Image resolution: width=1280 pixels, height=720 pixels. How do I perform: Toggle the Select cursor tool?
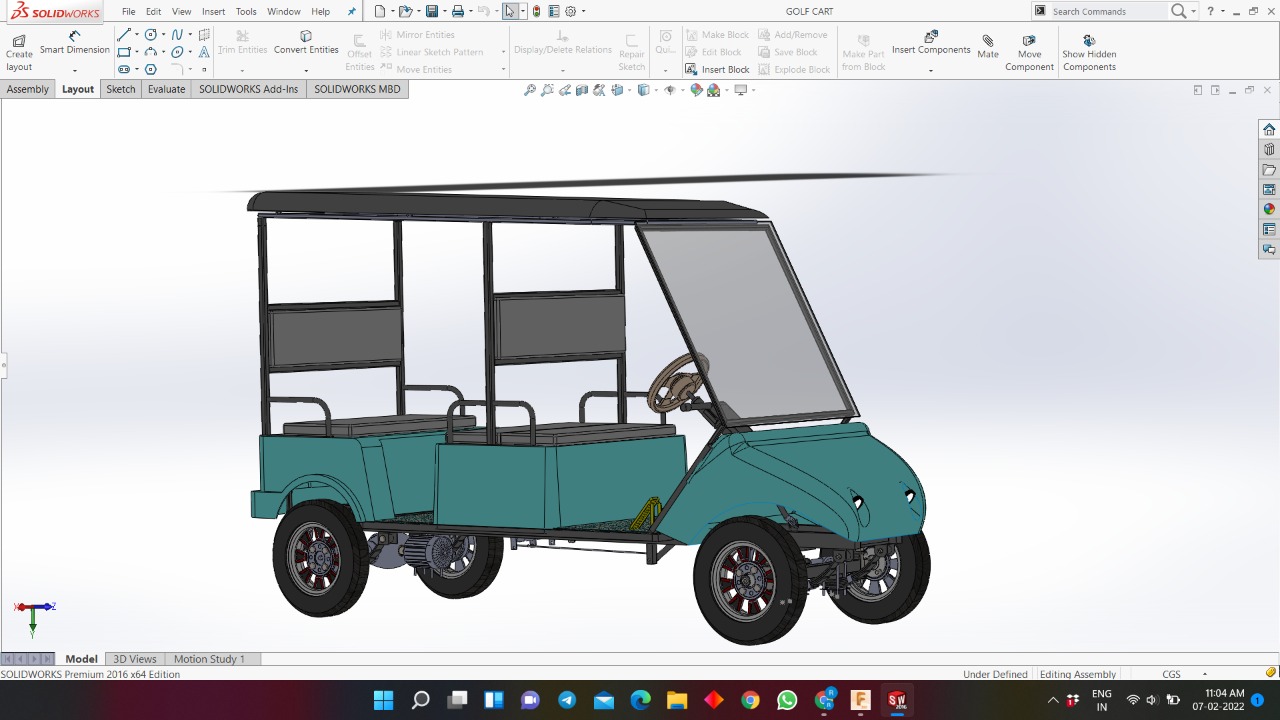[510, 11]
